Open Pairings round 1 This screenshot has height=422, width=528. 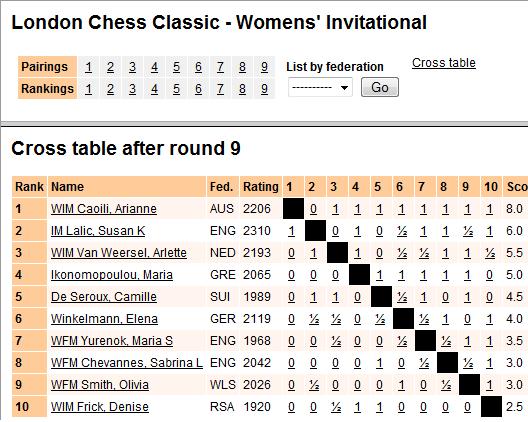click(x=89, y=67)
